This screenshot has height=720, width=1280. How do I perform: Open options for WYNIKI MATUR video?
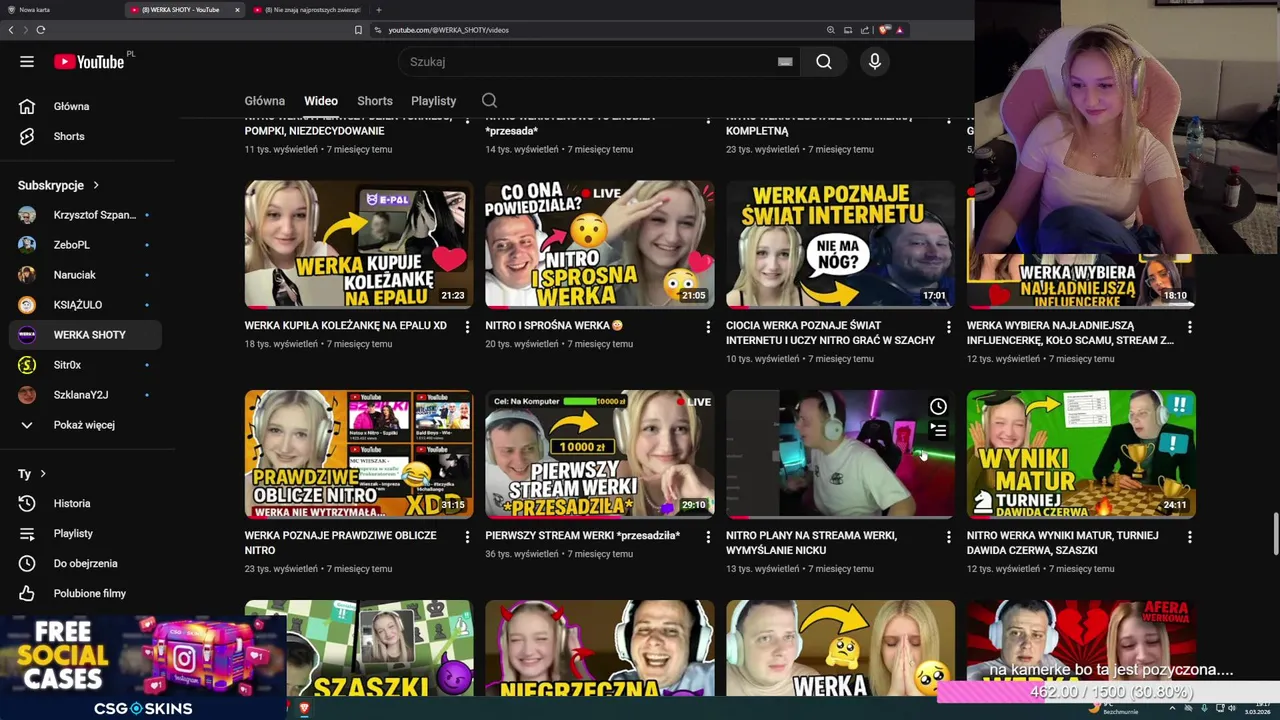pyautogui.click(x=1190, y=537)
